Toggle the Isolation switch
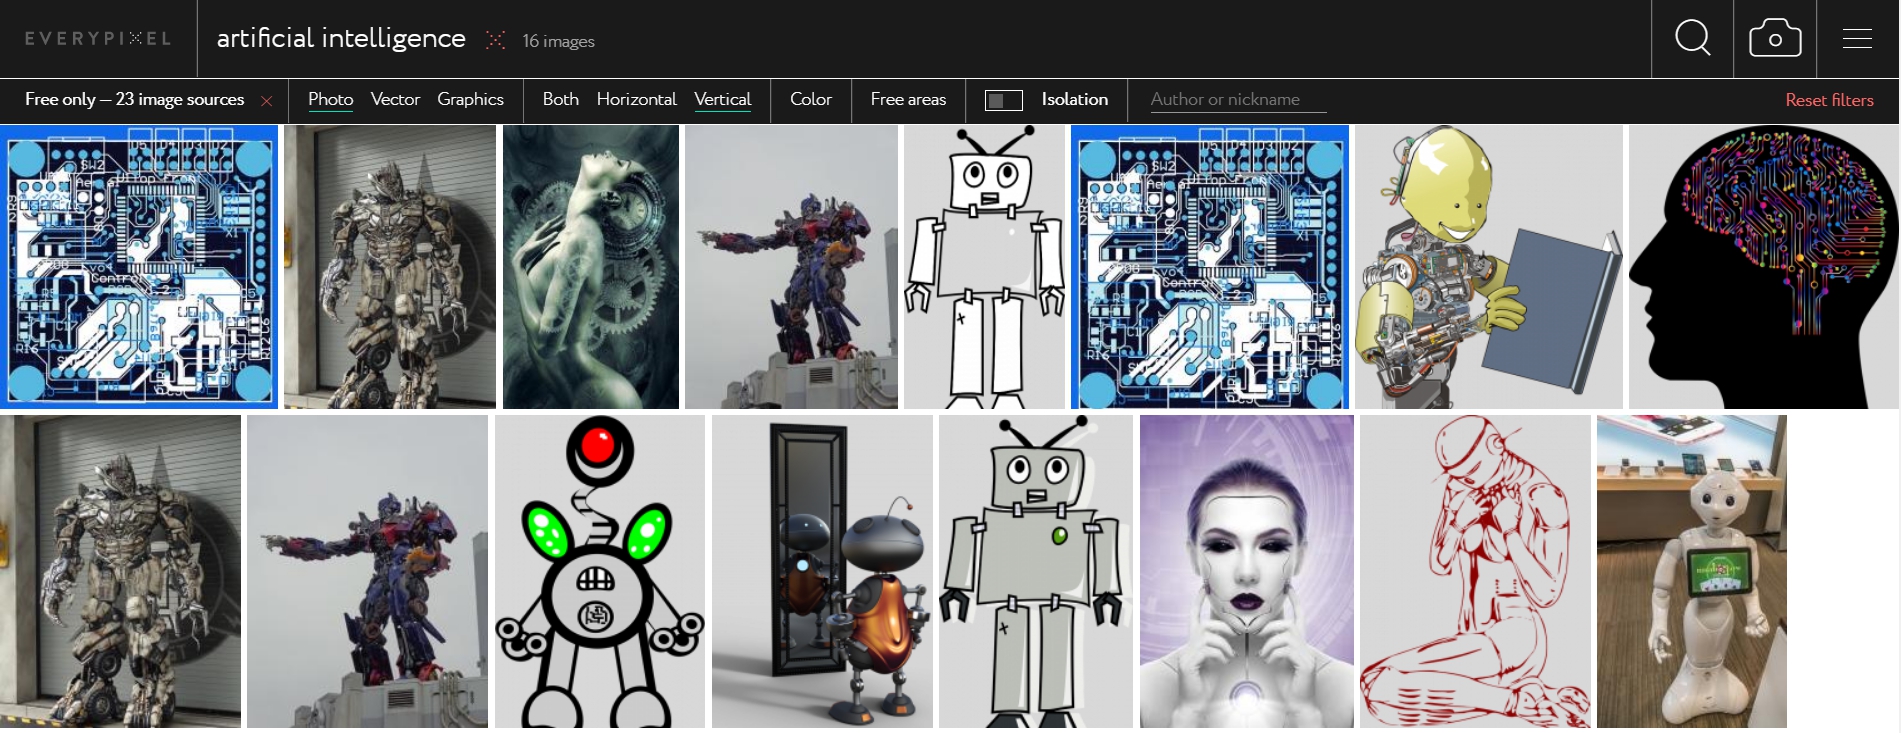The height and width of the screenshot is (733, 1901). (1003, 100)
